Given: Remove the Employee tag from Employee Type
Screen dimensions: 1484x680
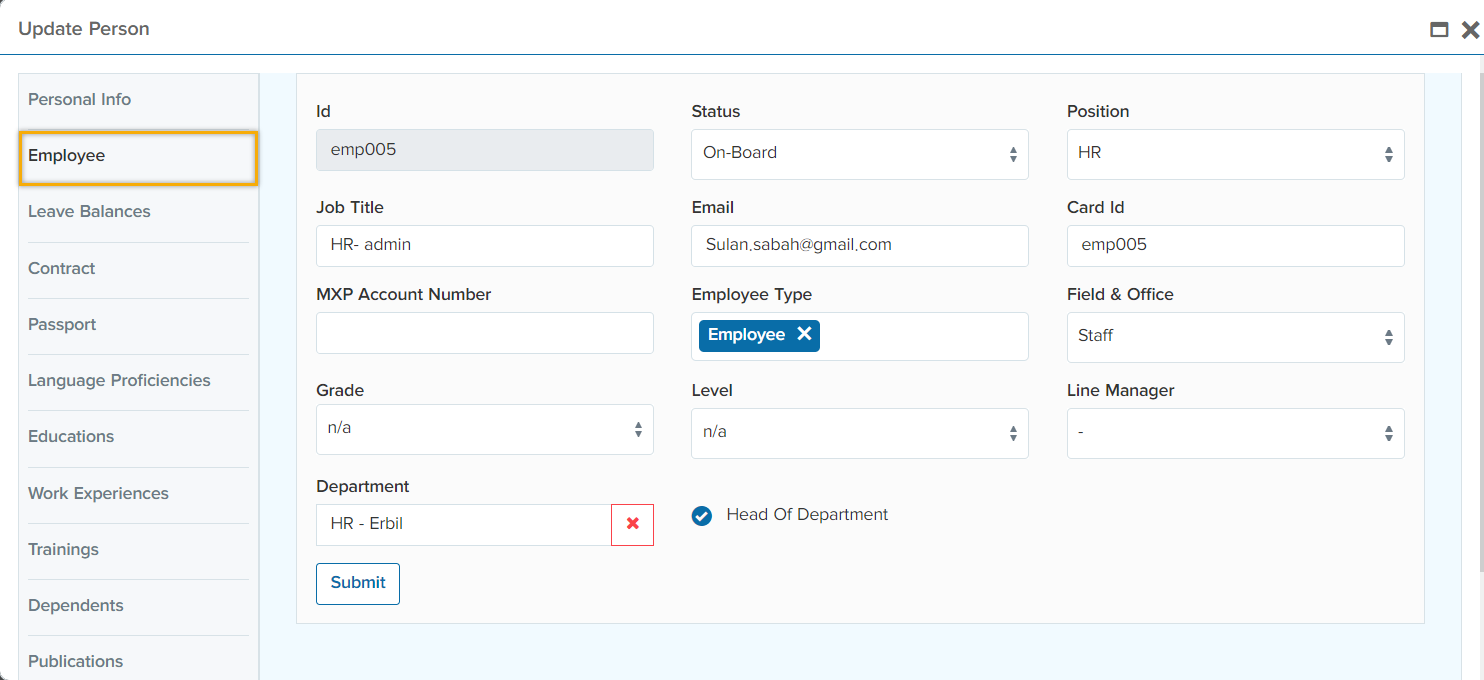Looking at the screenshot, I should [804, 335].
